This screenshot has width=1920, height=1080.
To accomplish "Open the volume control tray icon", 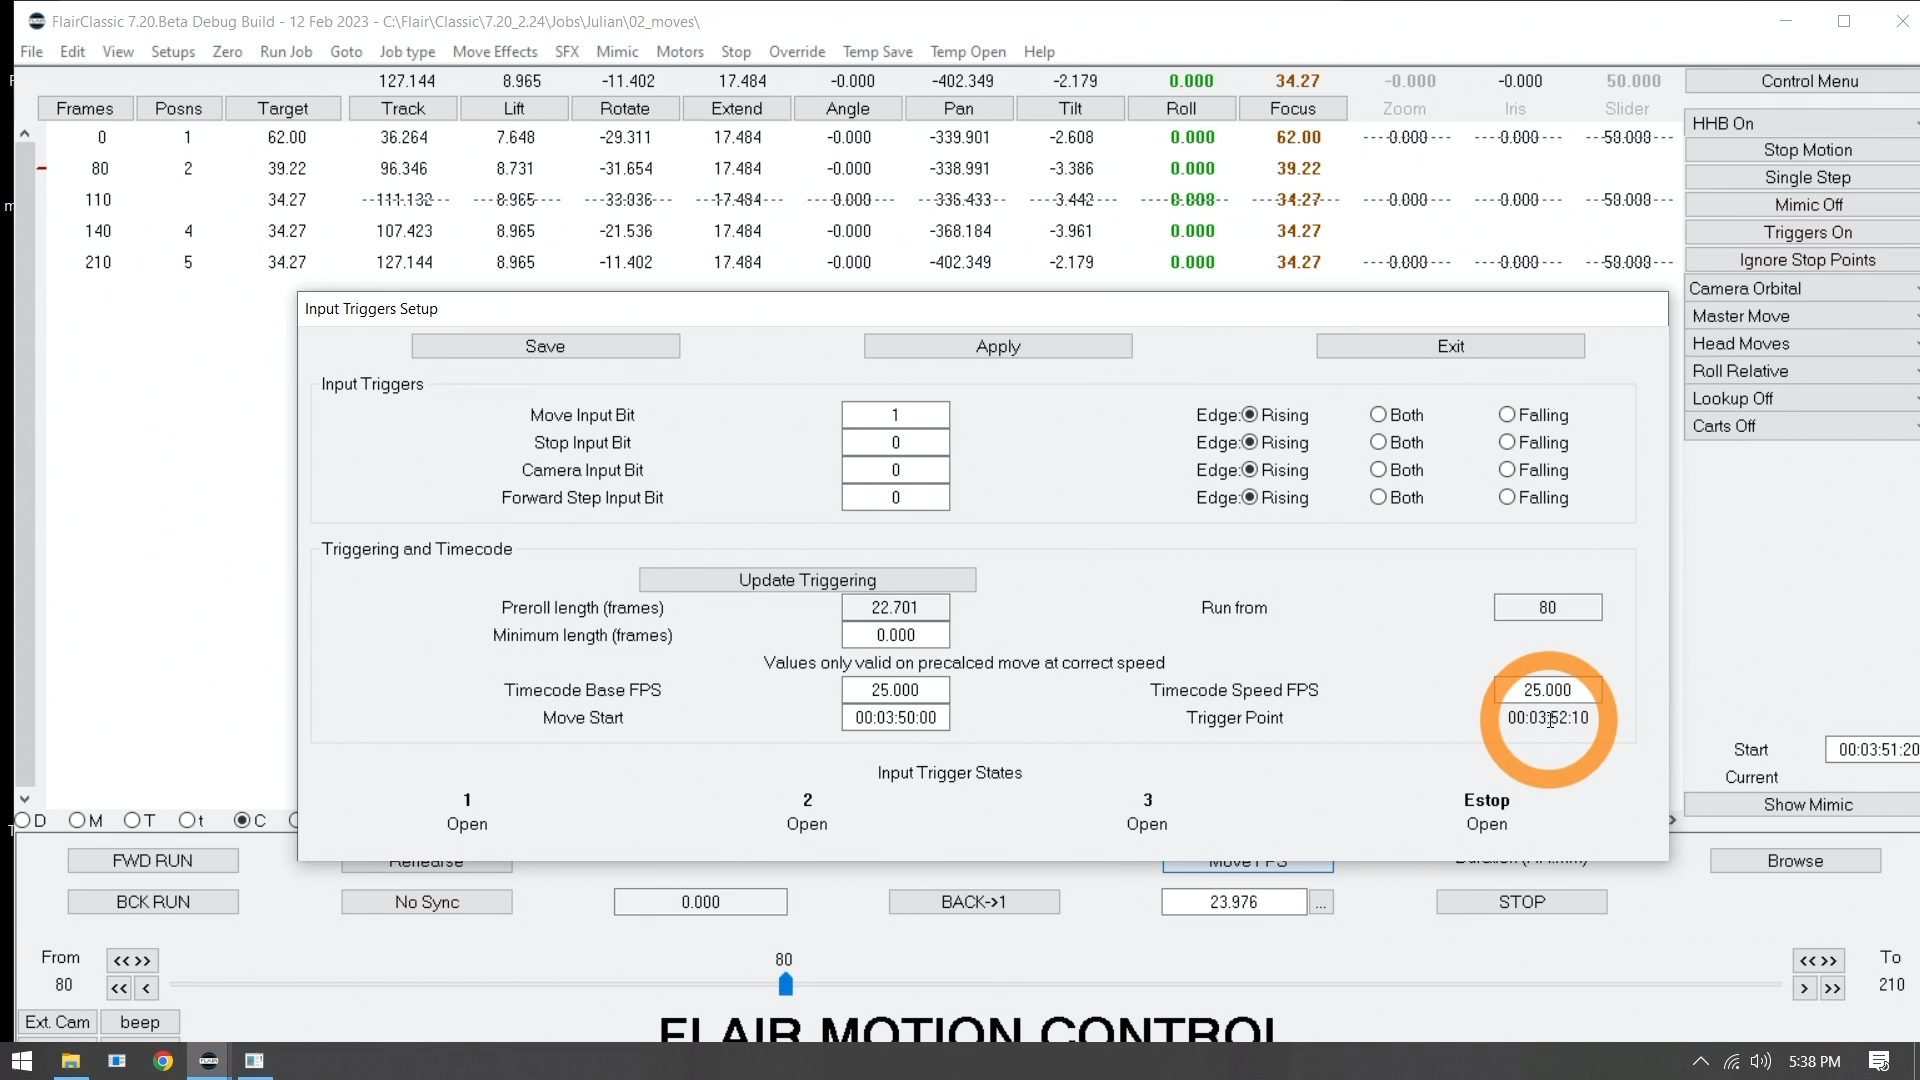I will pos(1760,1061).
